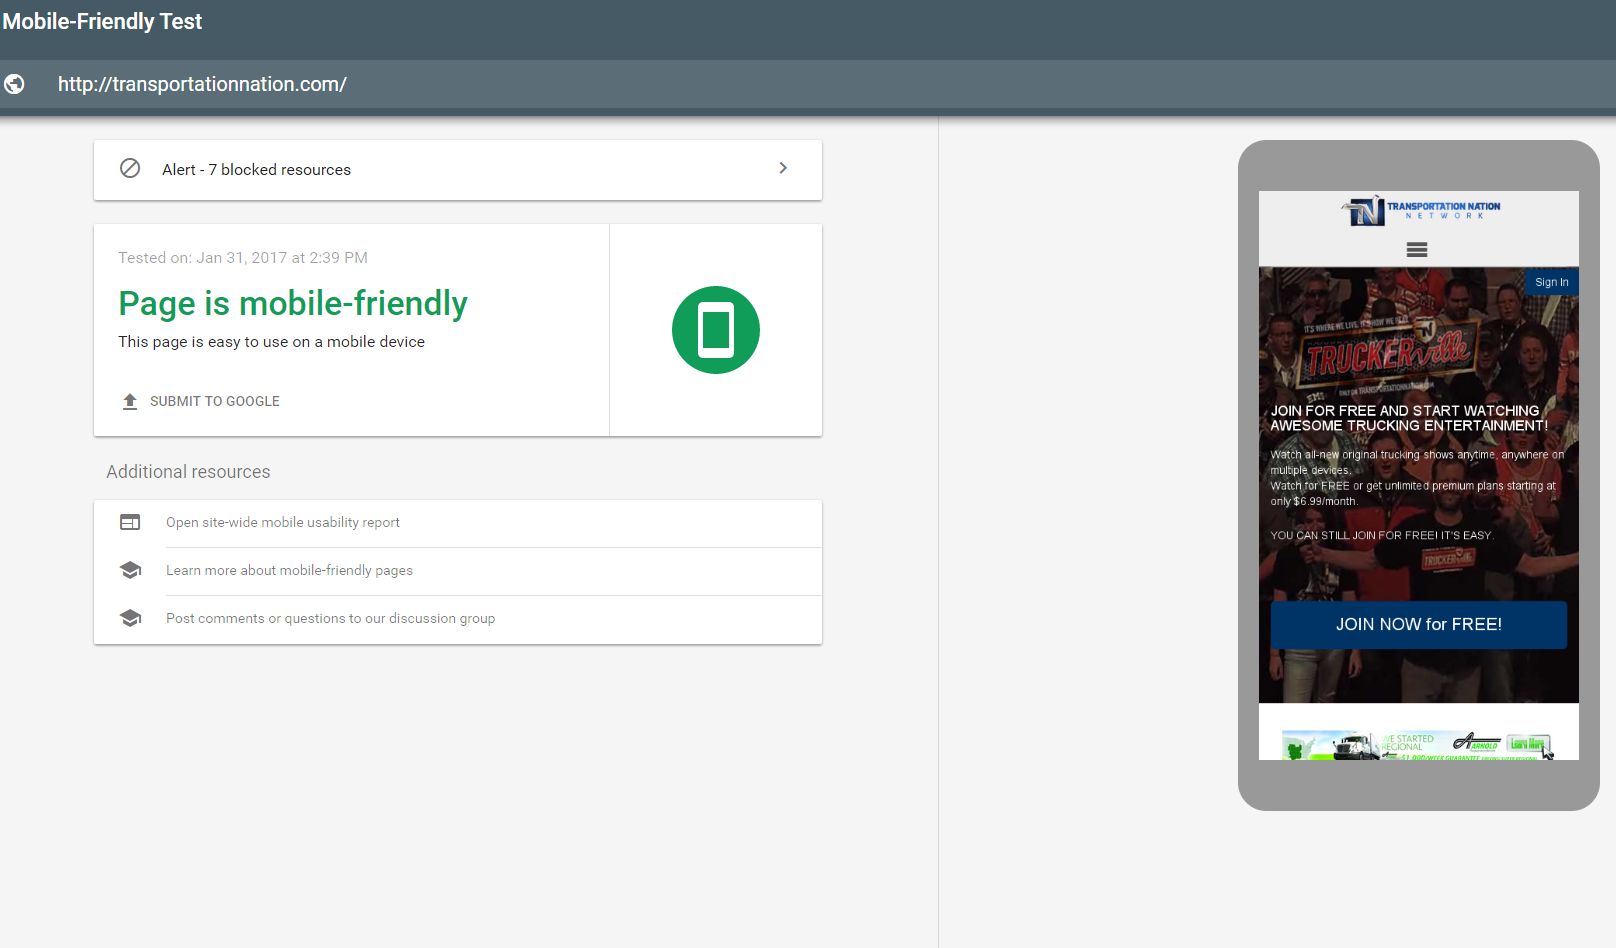This screenshot has height=948, width=1616.
Task: Click graduation cap icon beside Learn more
Action: [x=130, y=570]
